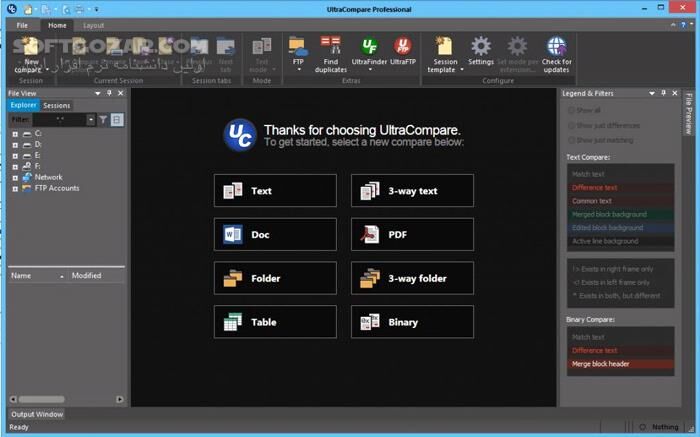The width and height of the screenshot is (700, 437).
Task: Open the Output Window tab
Action: tap(37, 414)
